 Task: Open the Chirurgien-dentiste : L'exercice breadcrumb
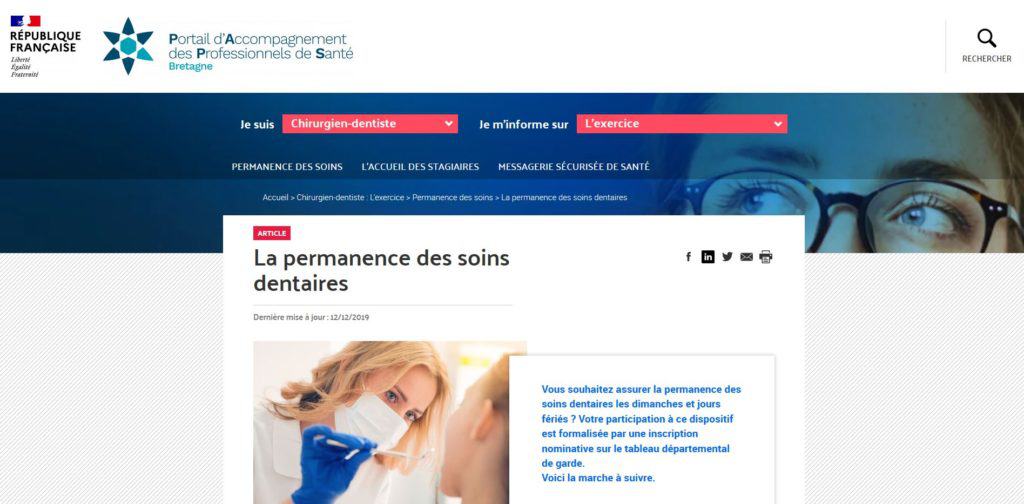[x=350, y=197]
